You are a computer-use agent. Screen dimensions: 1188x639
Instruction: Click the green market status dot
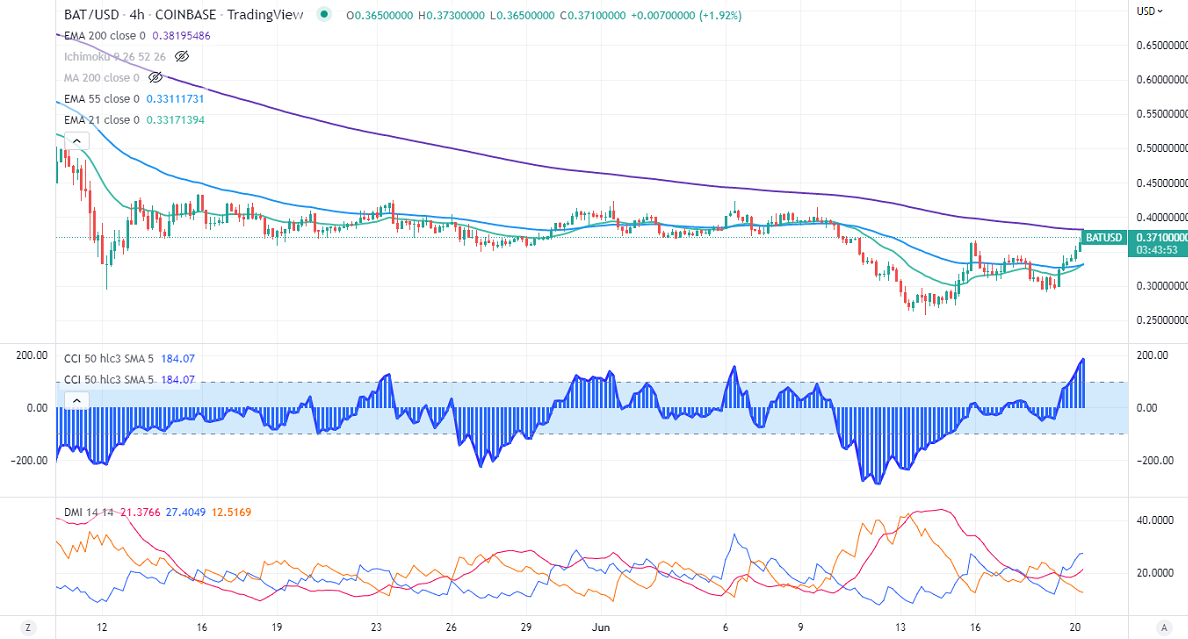point(324,14)
